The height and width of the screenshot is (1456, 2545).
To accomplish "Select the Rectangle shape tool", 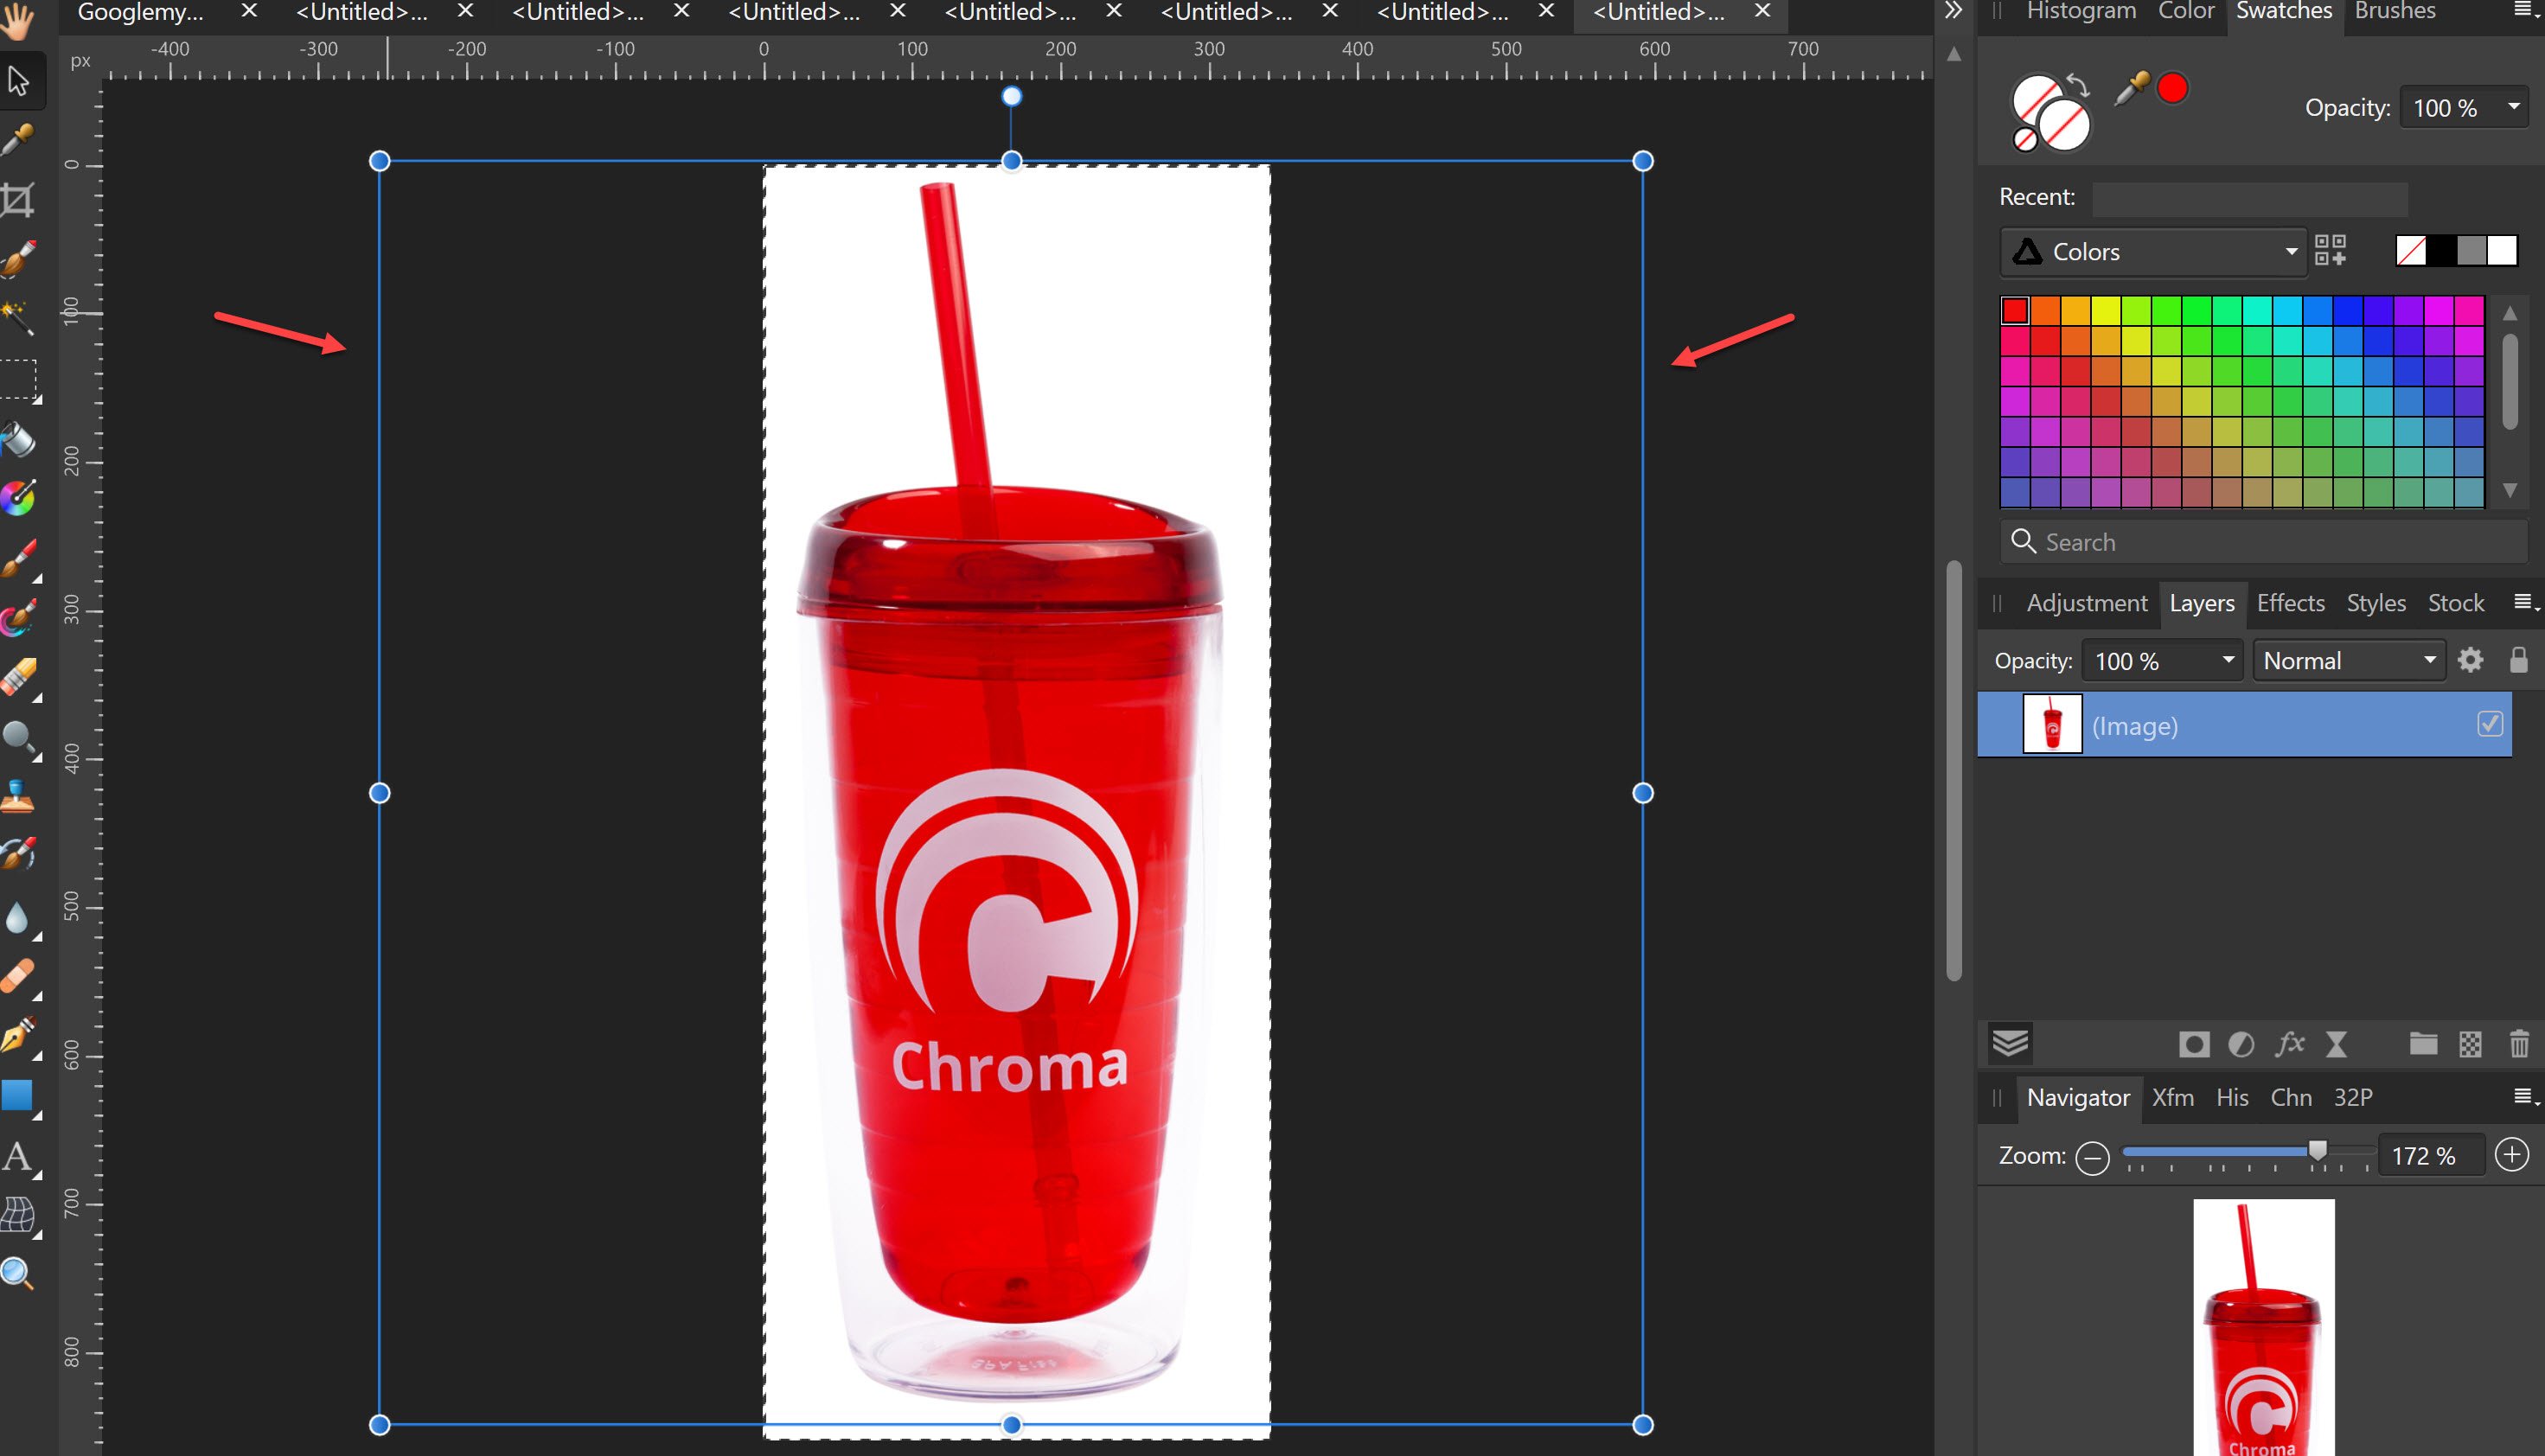I will click(x=18, y=1096).
